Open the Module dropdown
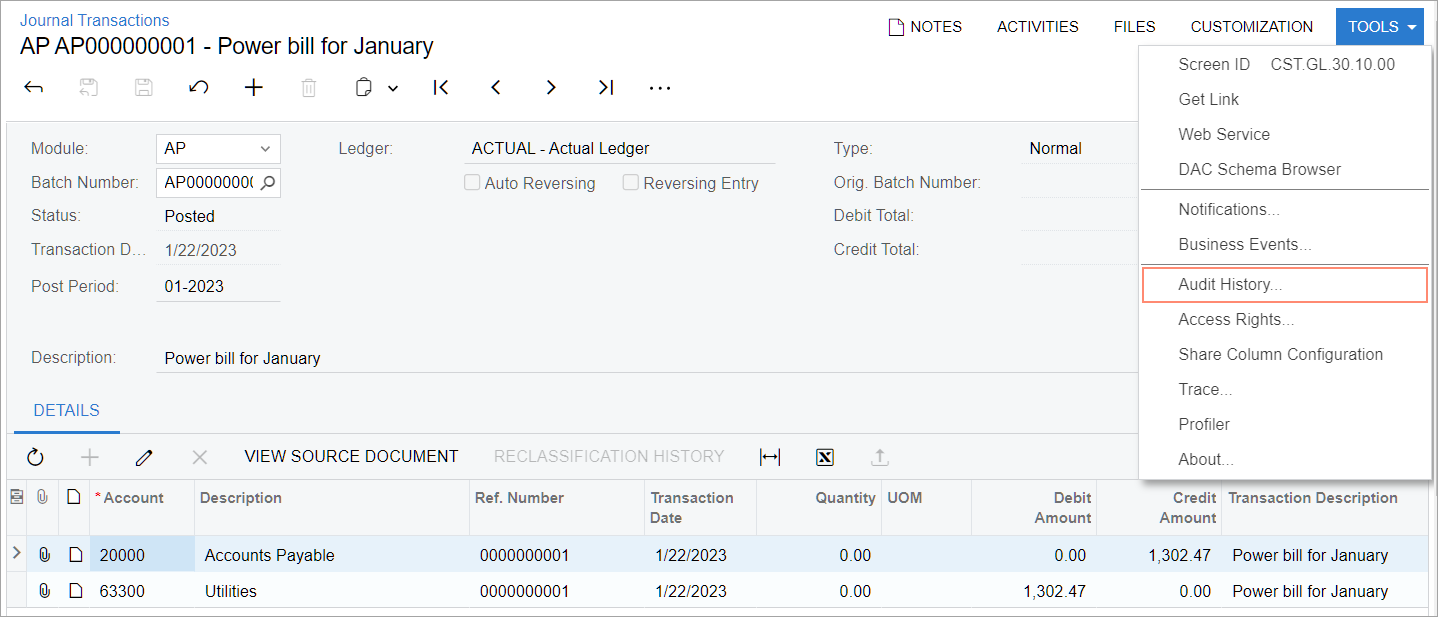This screenshot has height=617, width=1438. [265, 149]
